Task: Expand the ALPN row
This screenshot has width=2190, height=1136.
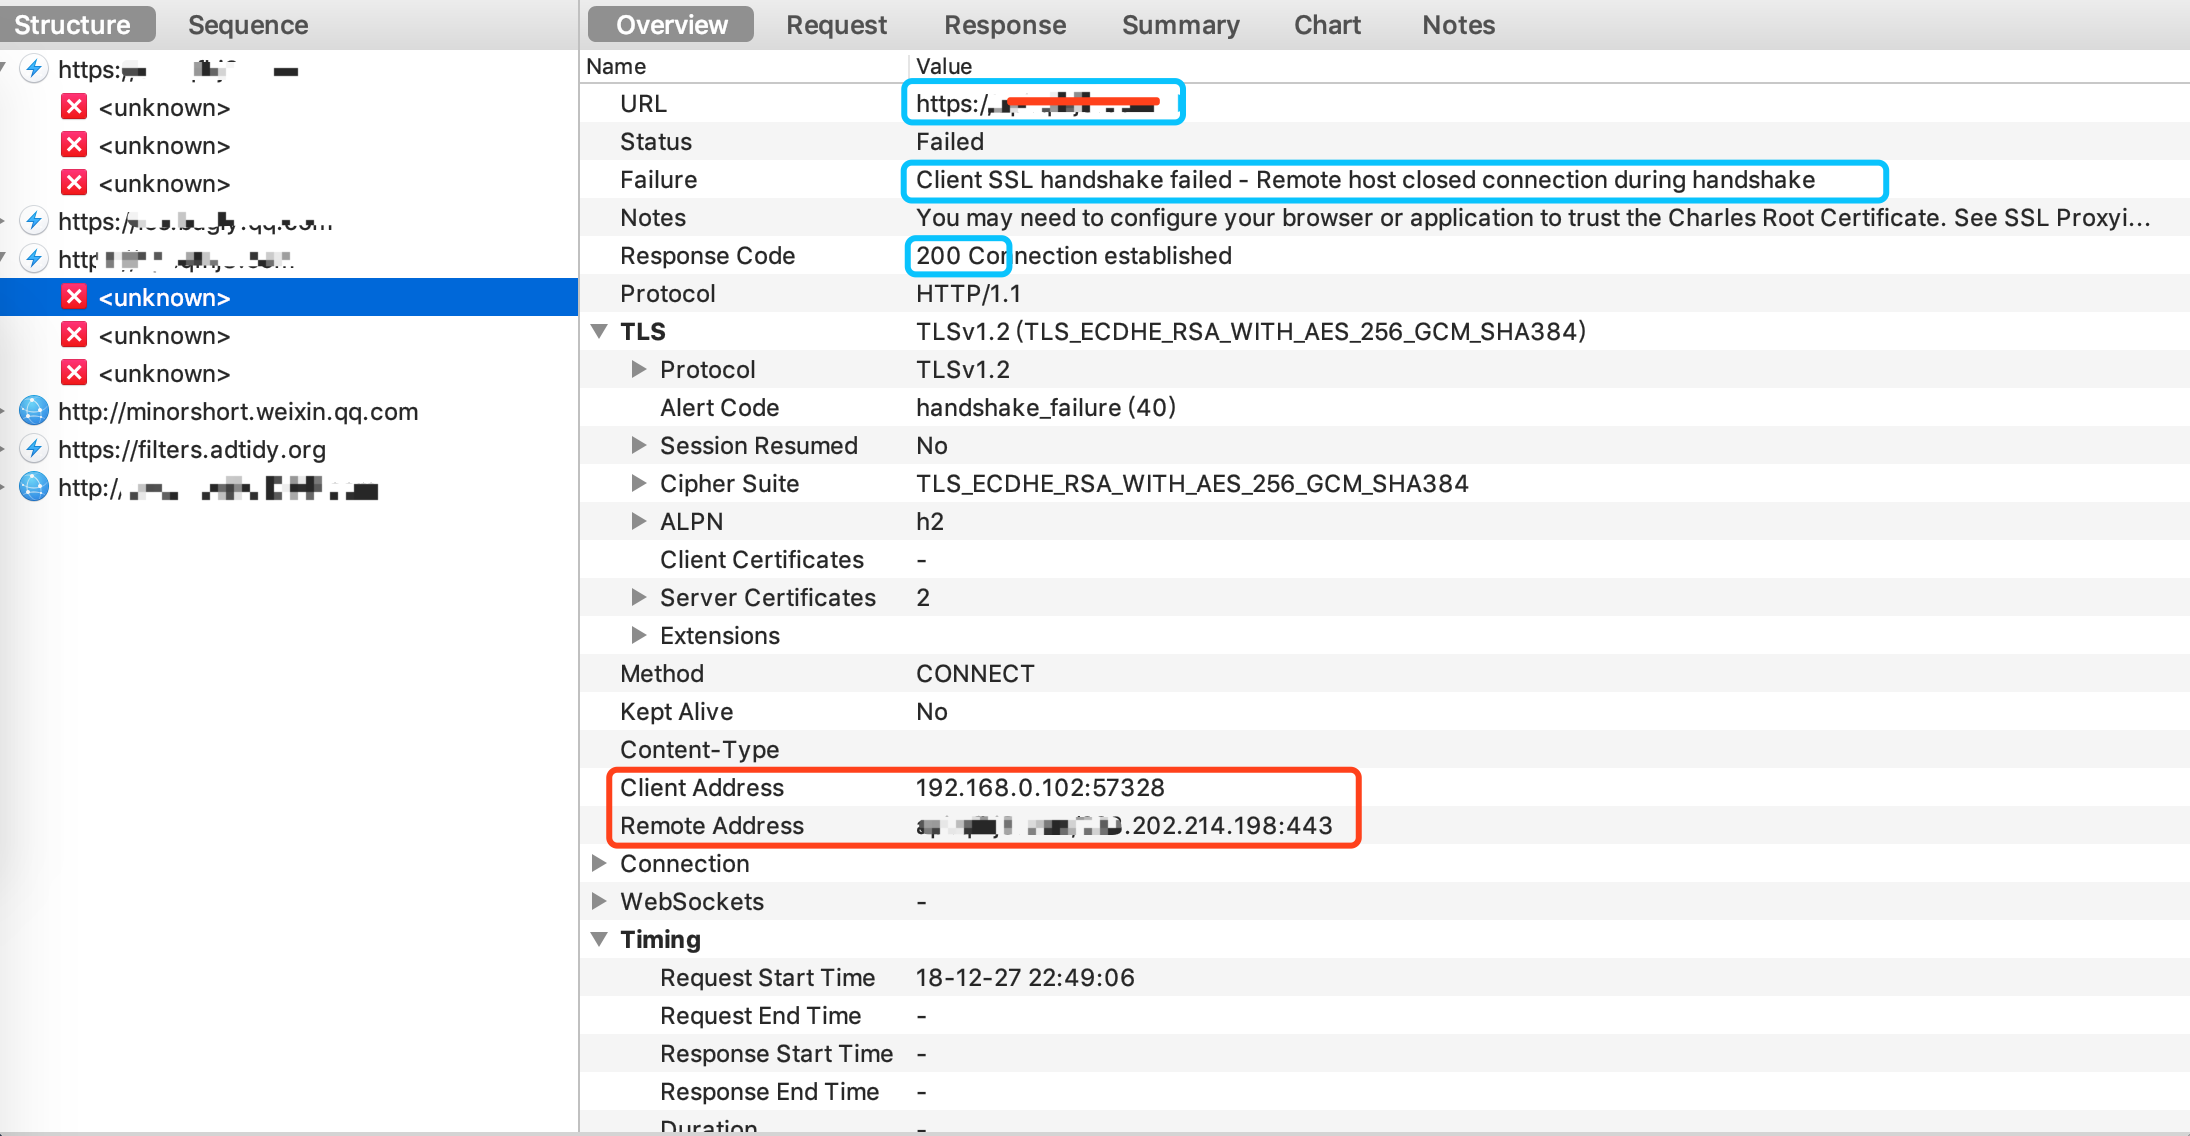Action: [638, 521]
